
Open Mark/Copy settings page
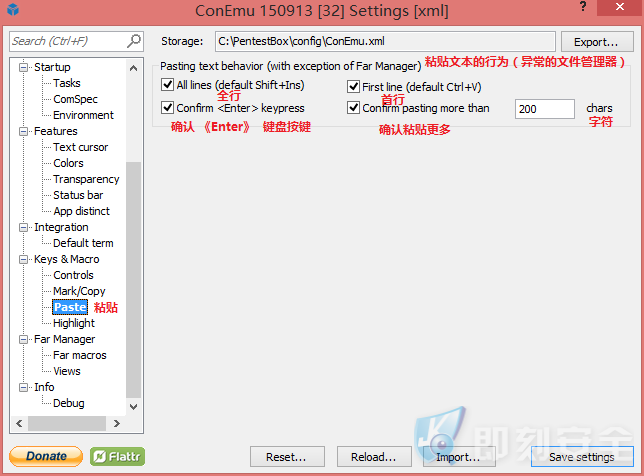coord(79,291)
